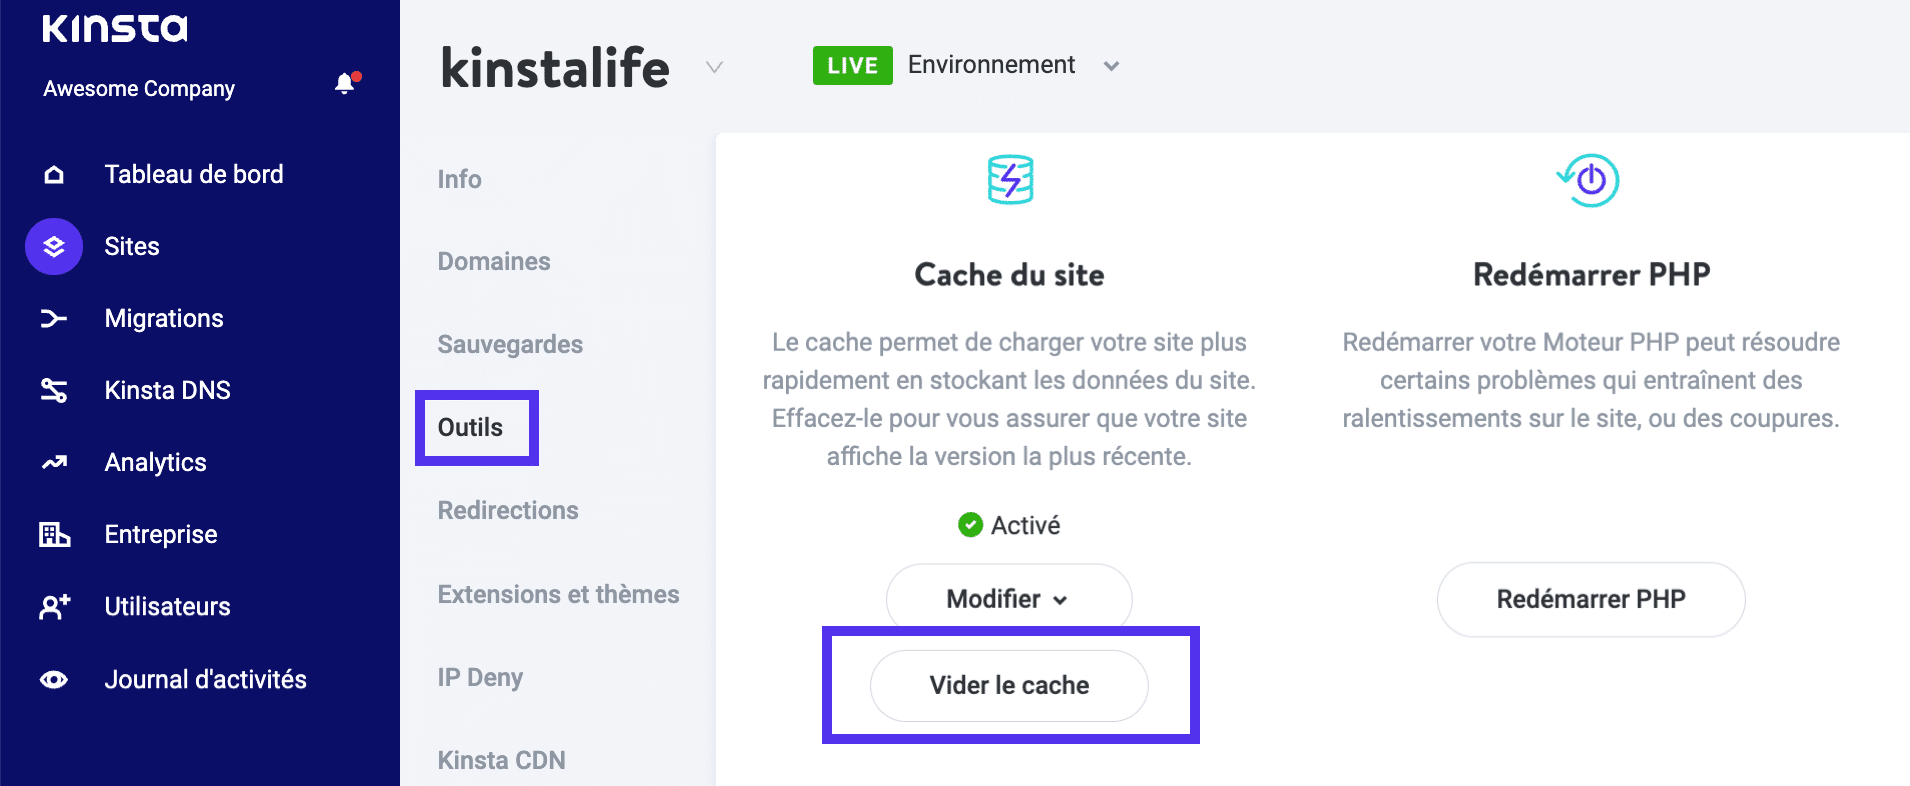Click the LIVE environment badge
1910x786 pixels.
pyautogui.click(x=852, y=65)
